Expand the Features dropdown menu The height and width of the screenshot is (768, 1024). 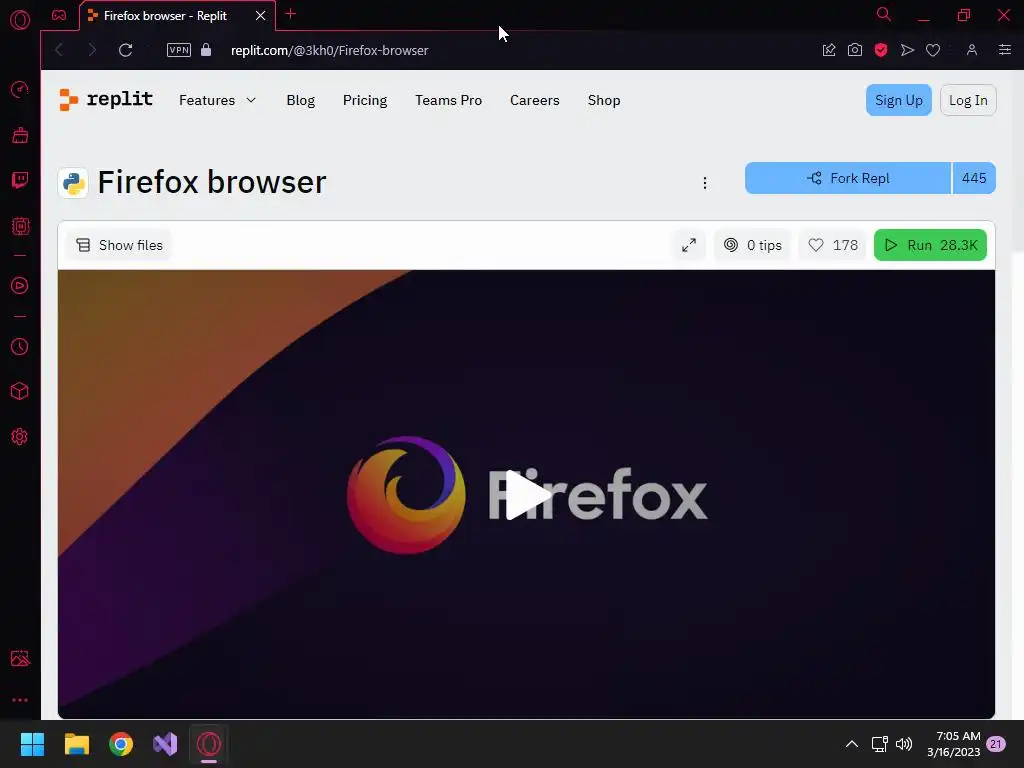217,101
